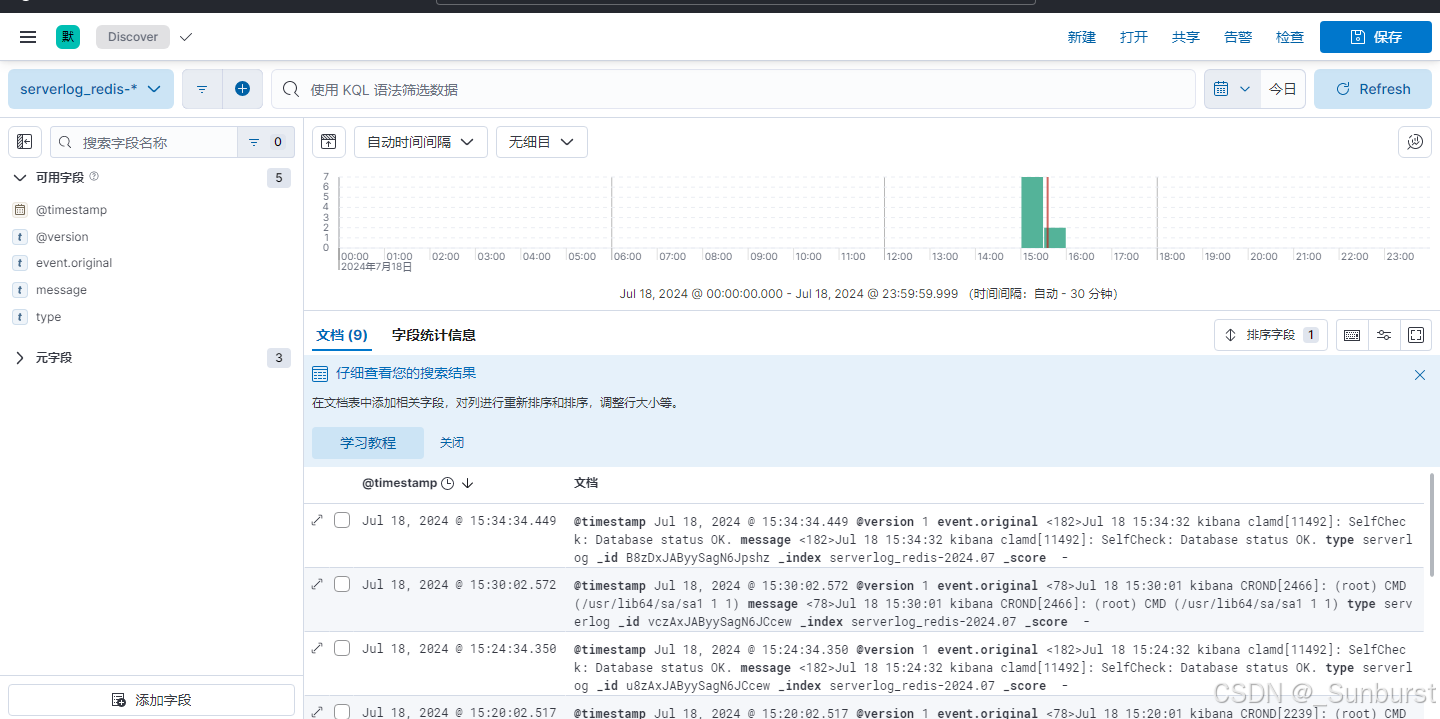Switch to the 字段统计信息 tab

[434, 335]
